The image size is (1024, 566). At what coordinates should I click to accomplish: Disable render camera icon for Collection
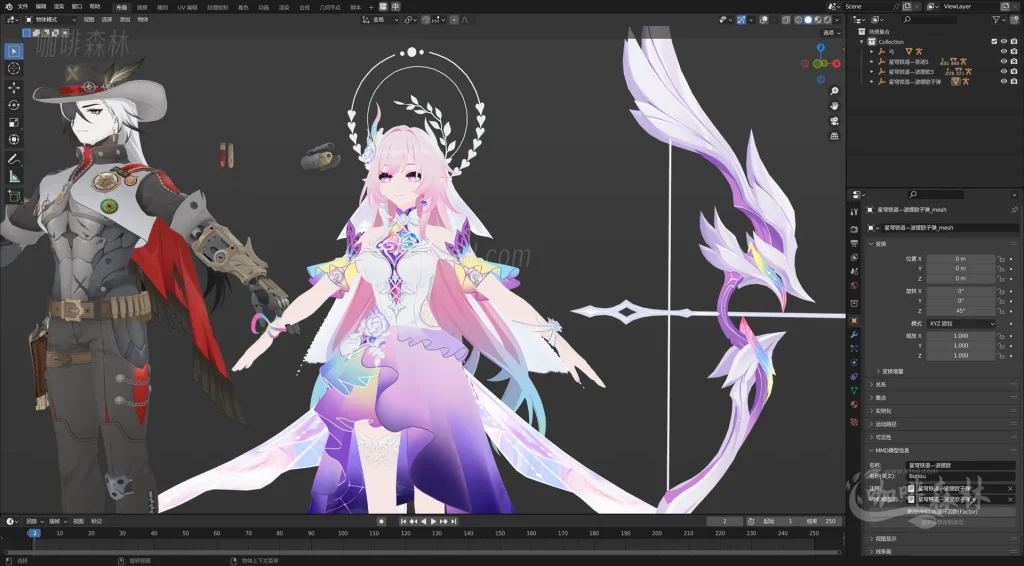click(1014, 42)
